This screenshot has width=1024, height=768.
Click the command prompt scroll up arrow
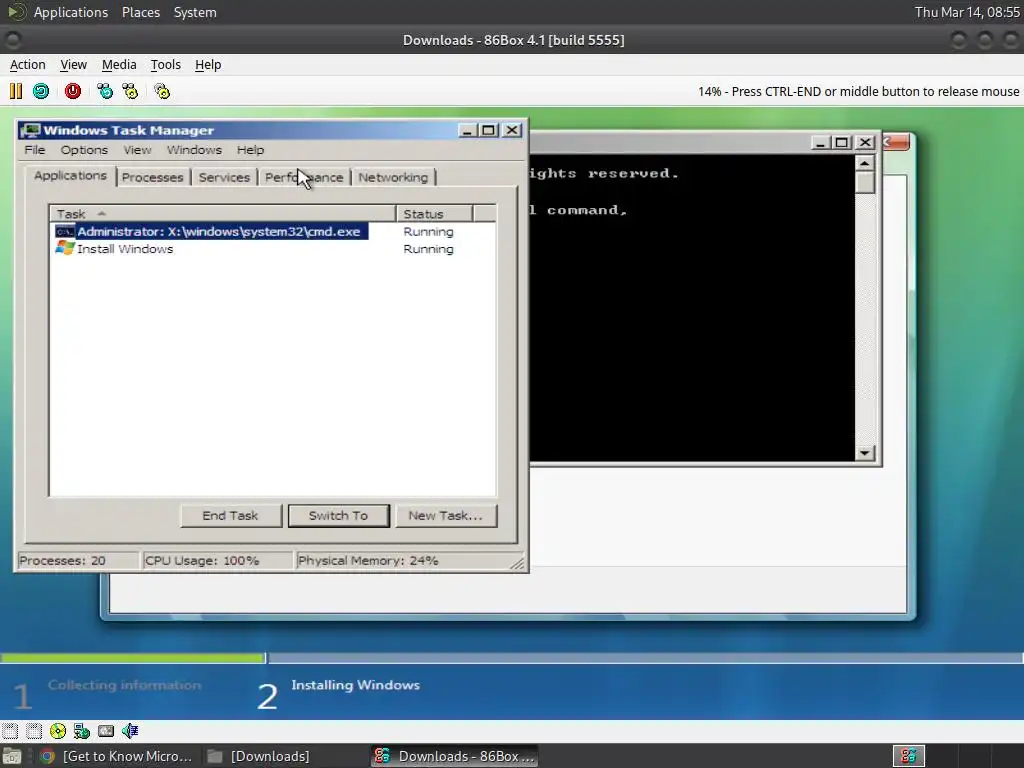[x=865, y=163]
